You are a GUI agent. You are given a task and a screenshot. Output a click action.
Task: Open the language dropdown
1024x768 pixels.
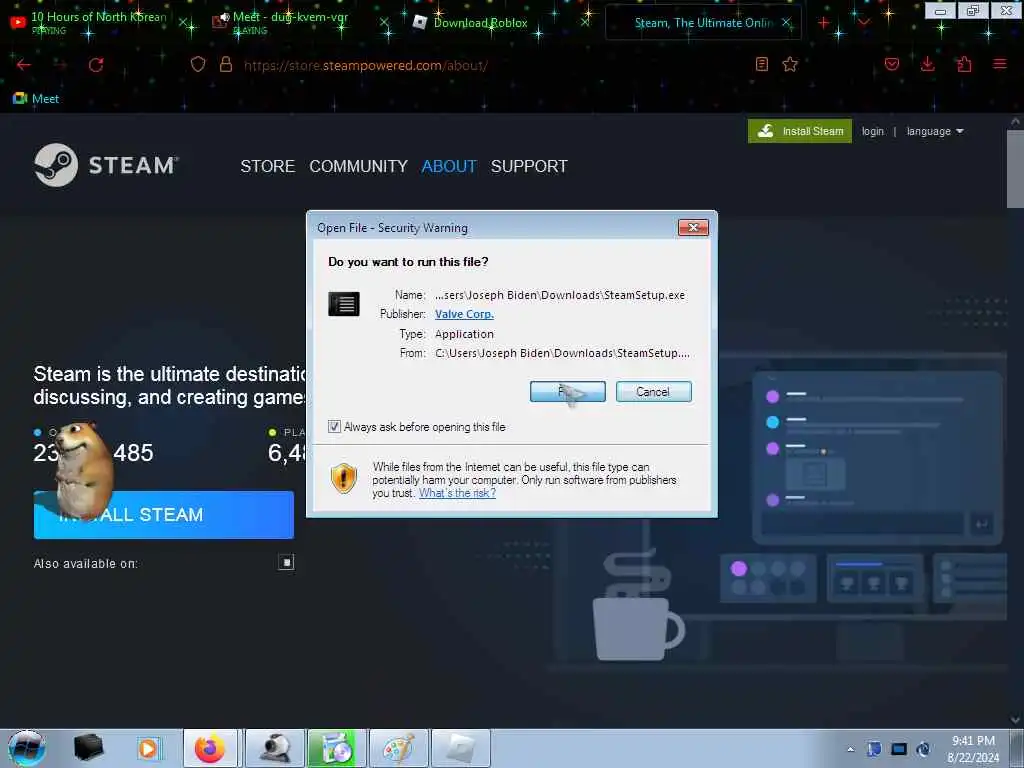(935, 131)
